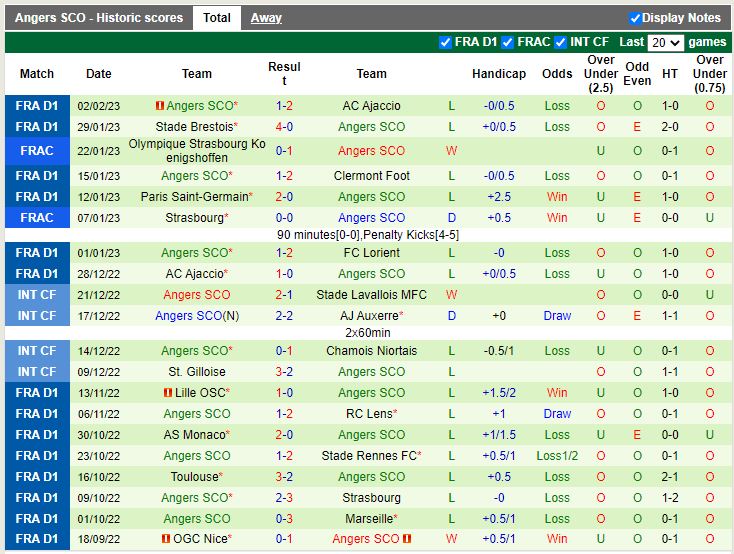The height and width of the screenshot is (554, 734).
Task: Click the 4-0 result against Stade Brestois
Action: (284, 127)
